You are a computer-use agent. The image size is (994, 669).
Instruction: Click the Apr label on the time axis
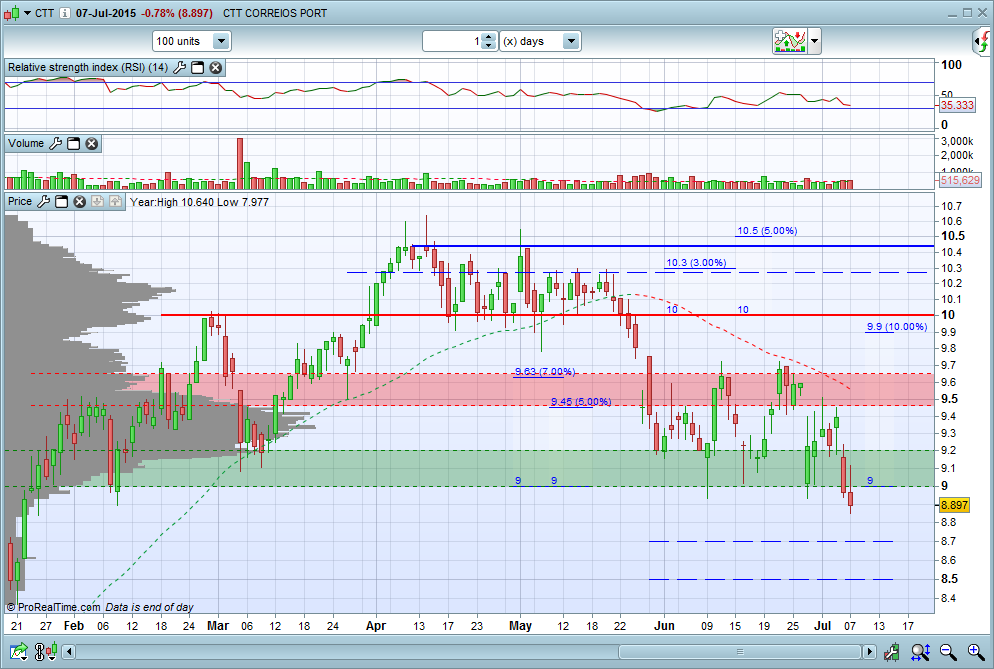(x=376, y=626)
